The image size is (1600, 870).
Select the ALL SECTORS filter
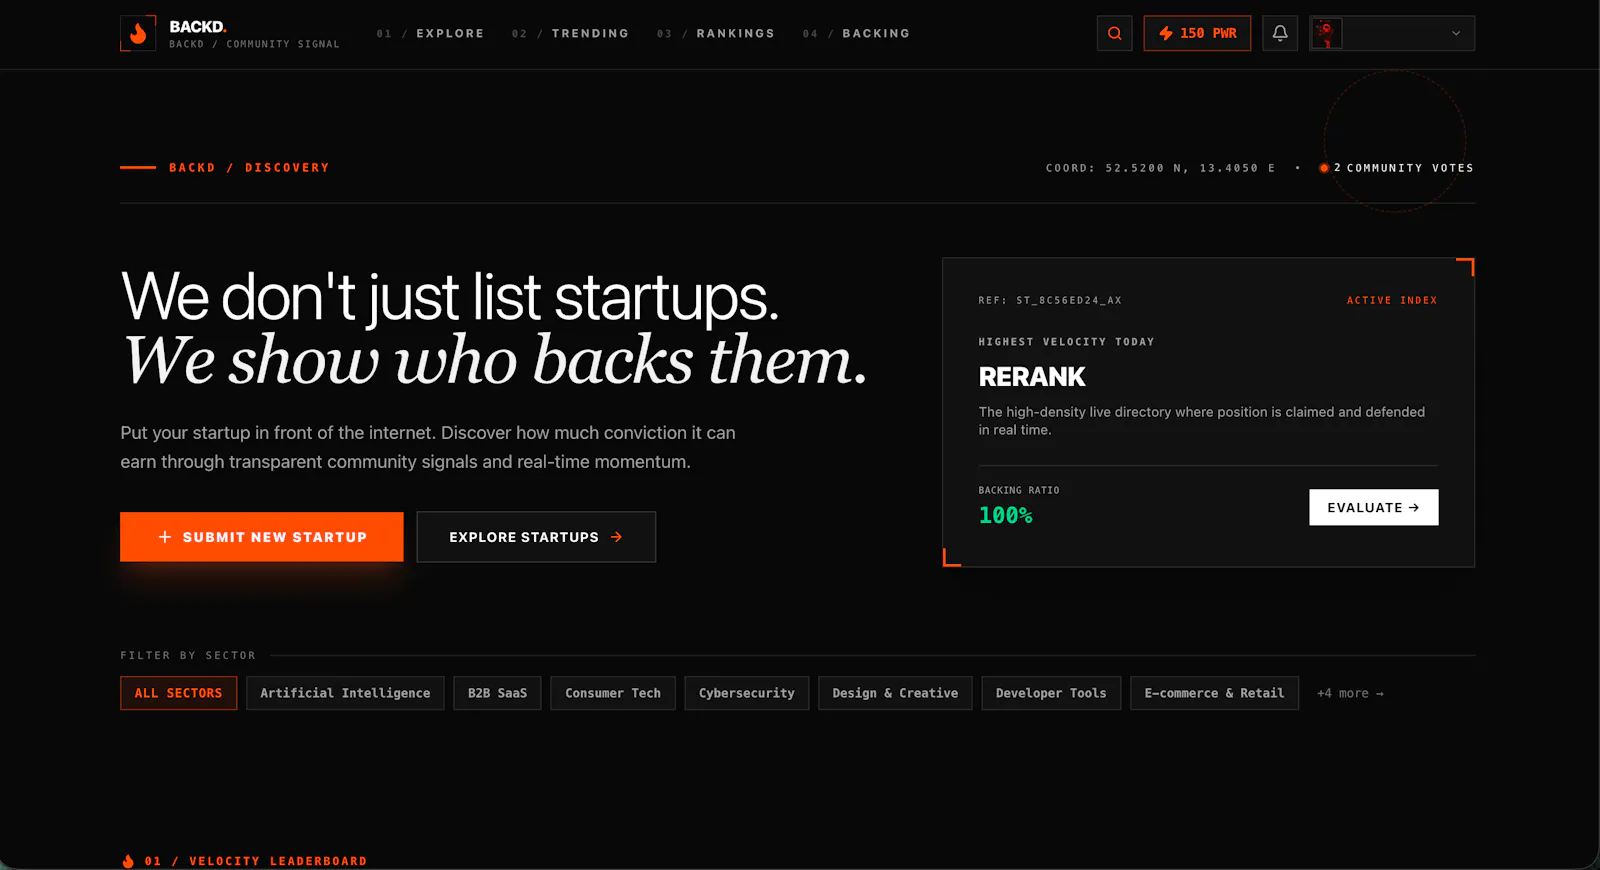pyautogui.click(x=179, y=693)
